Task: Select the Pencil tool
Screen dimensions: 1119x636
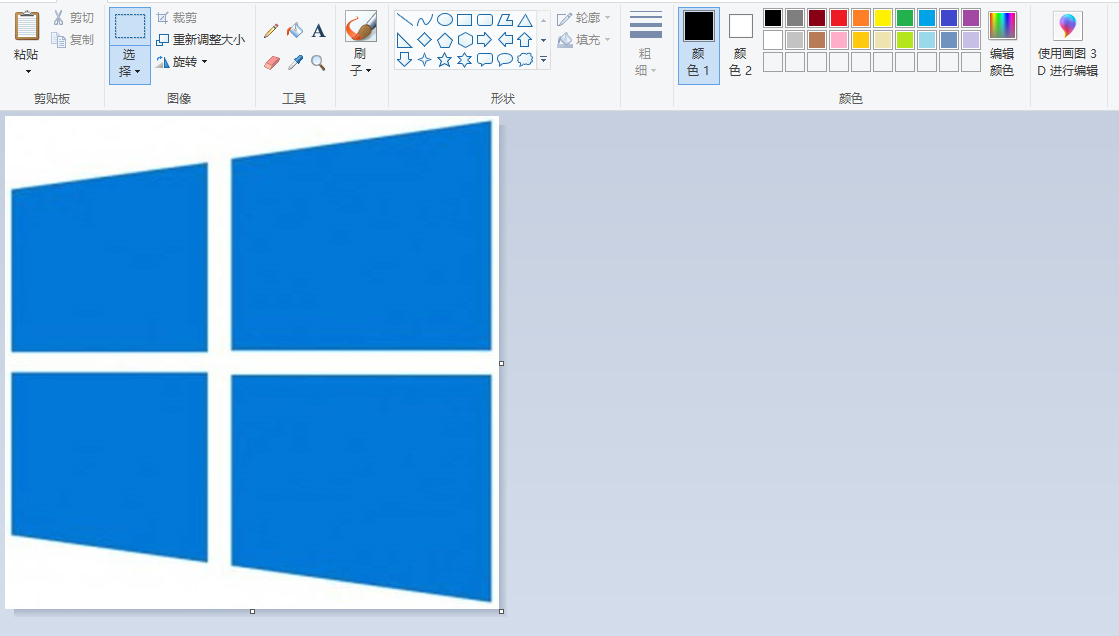Action: (271, 31)
